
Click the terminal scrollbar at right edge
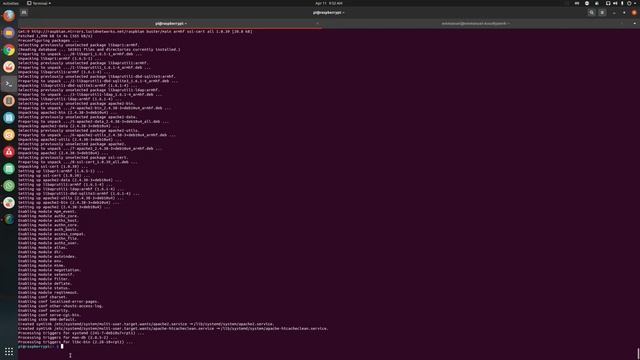point(638,353)
